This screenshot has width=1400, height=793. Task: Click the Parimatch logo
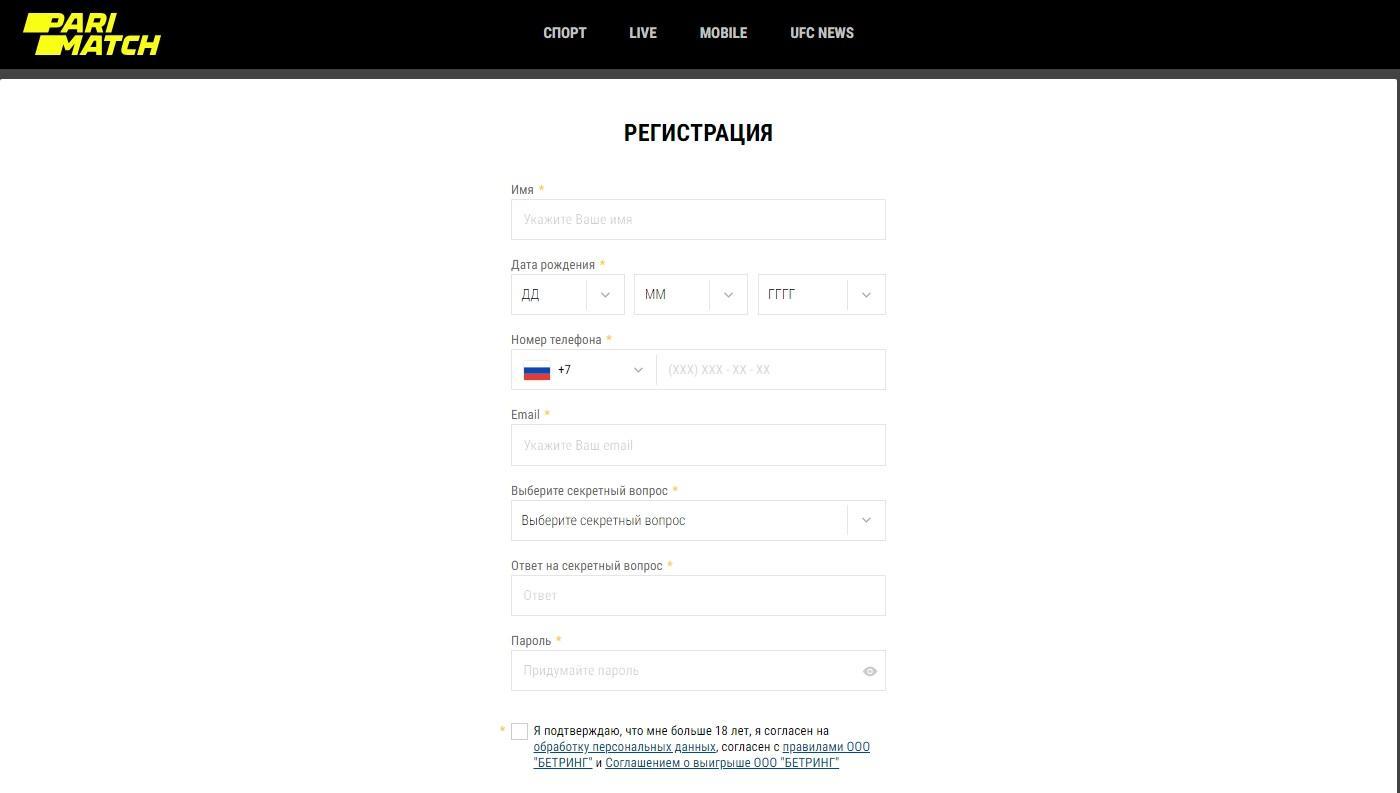(x=92, y=34)
